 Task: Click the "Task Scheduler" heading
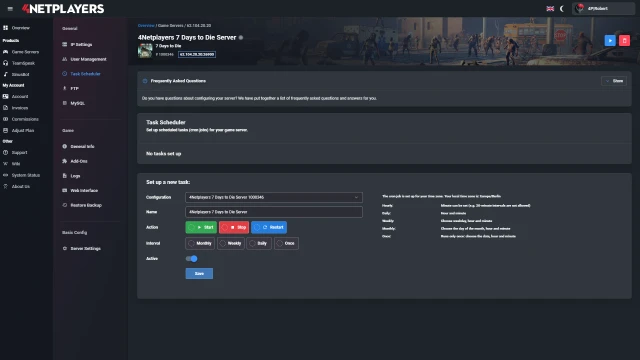(166, 122)
